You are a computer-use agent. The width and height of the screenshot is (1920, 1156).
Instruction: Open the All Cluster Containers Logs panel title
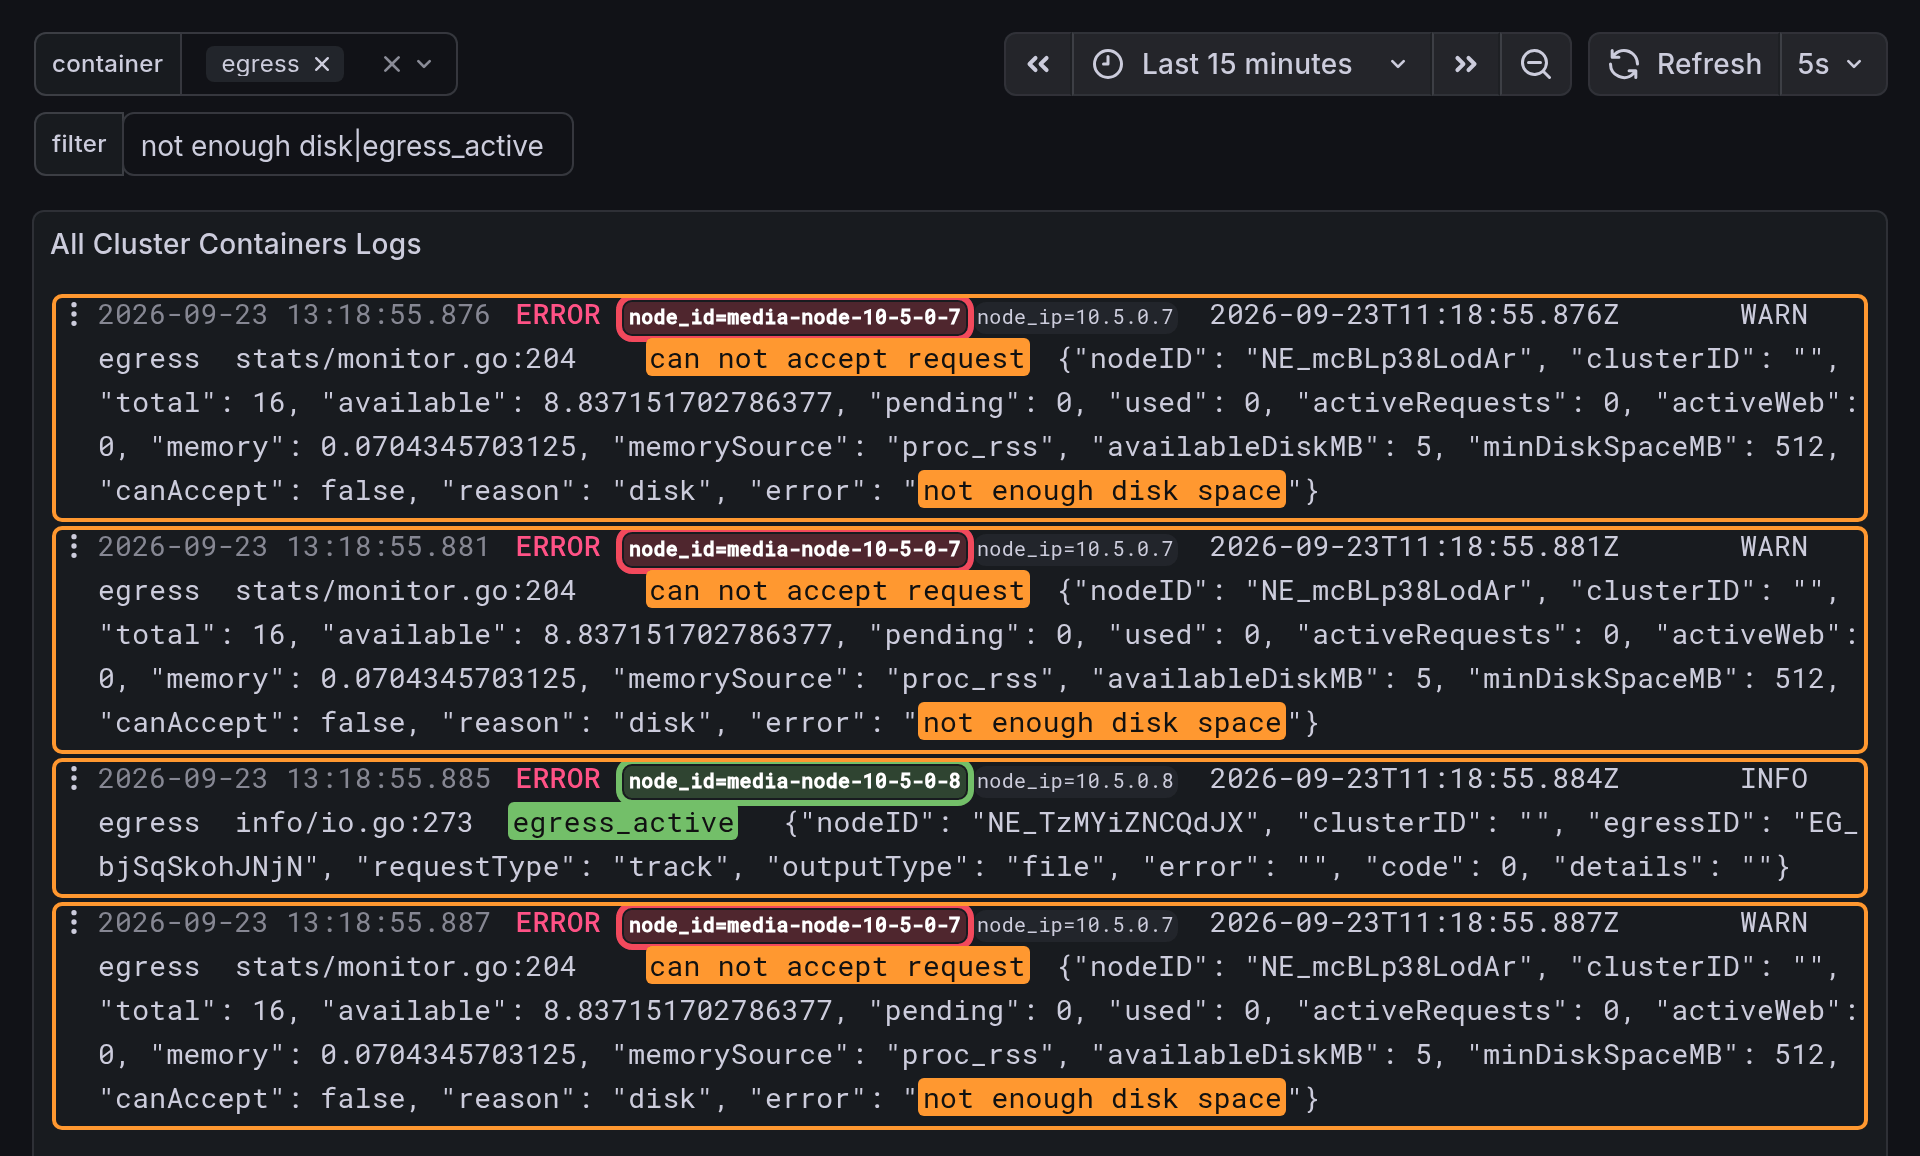[x=236, y=244]
